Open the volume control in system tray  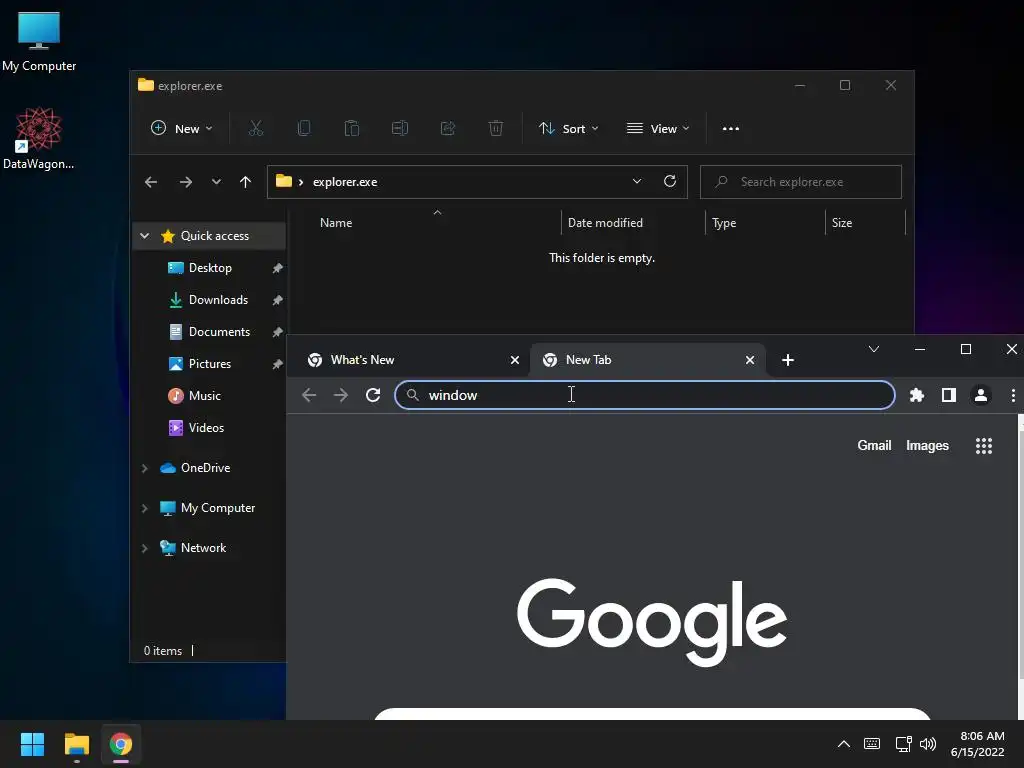coord(928,744)
